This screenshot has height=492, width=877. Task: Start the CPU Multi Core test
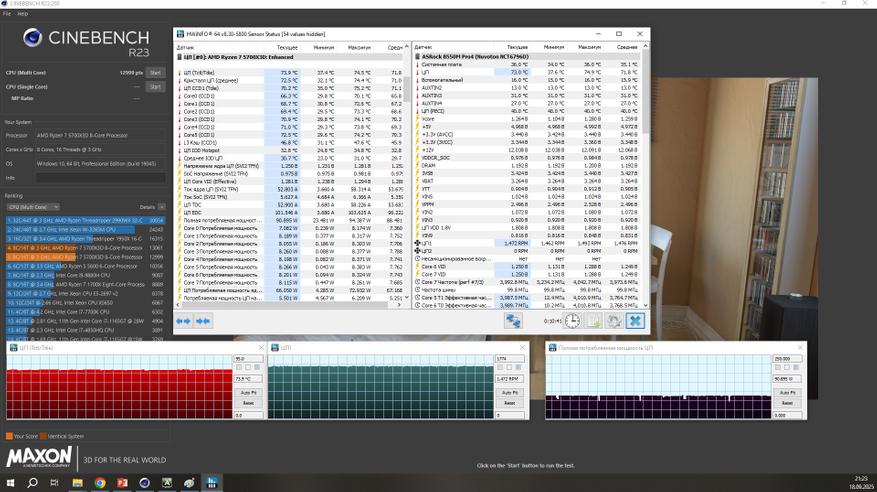[155, 73]
